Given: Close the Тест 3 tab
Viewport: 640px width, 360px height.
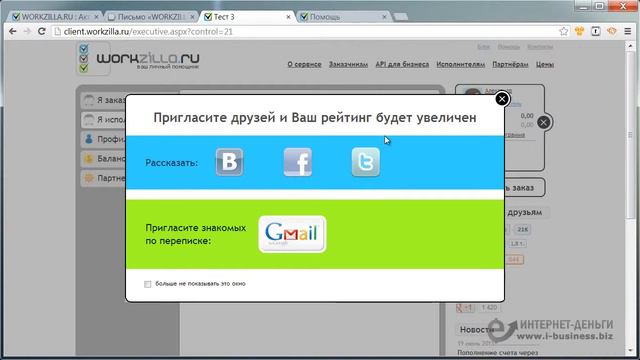Looking at the screenshot, I should coord(288,17).
